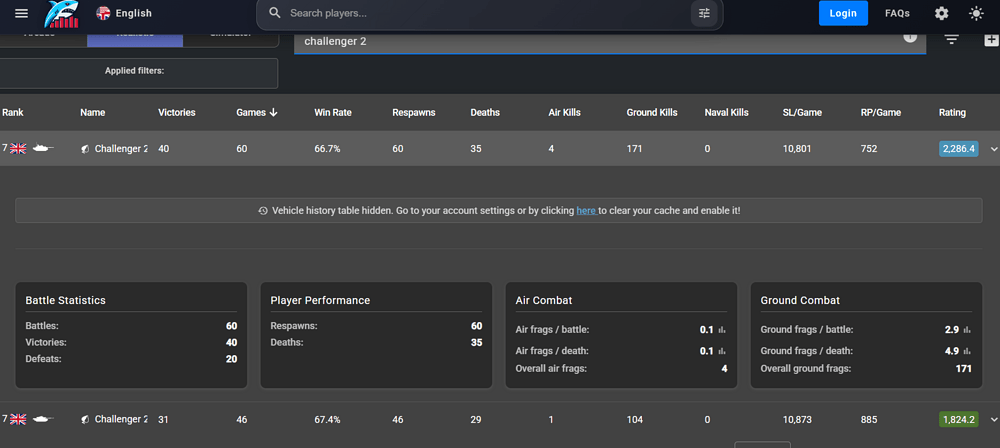1000x448 pixels.
Task: Sort table by Win Rate column
Action: click(333, 112)
